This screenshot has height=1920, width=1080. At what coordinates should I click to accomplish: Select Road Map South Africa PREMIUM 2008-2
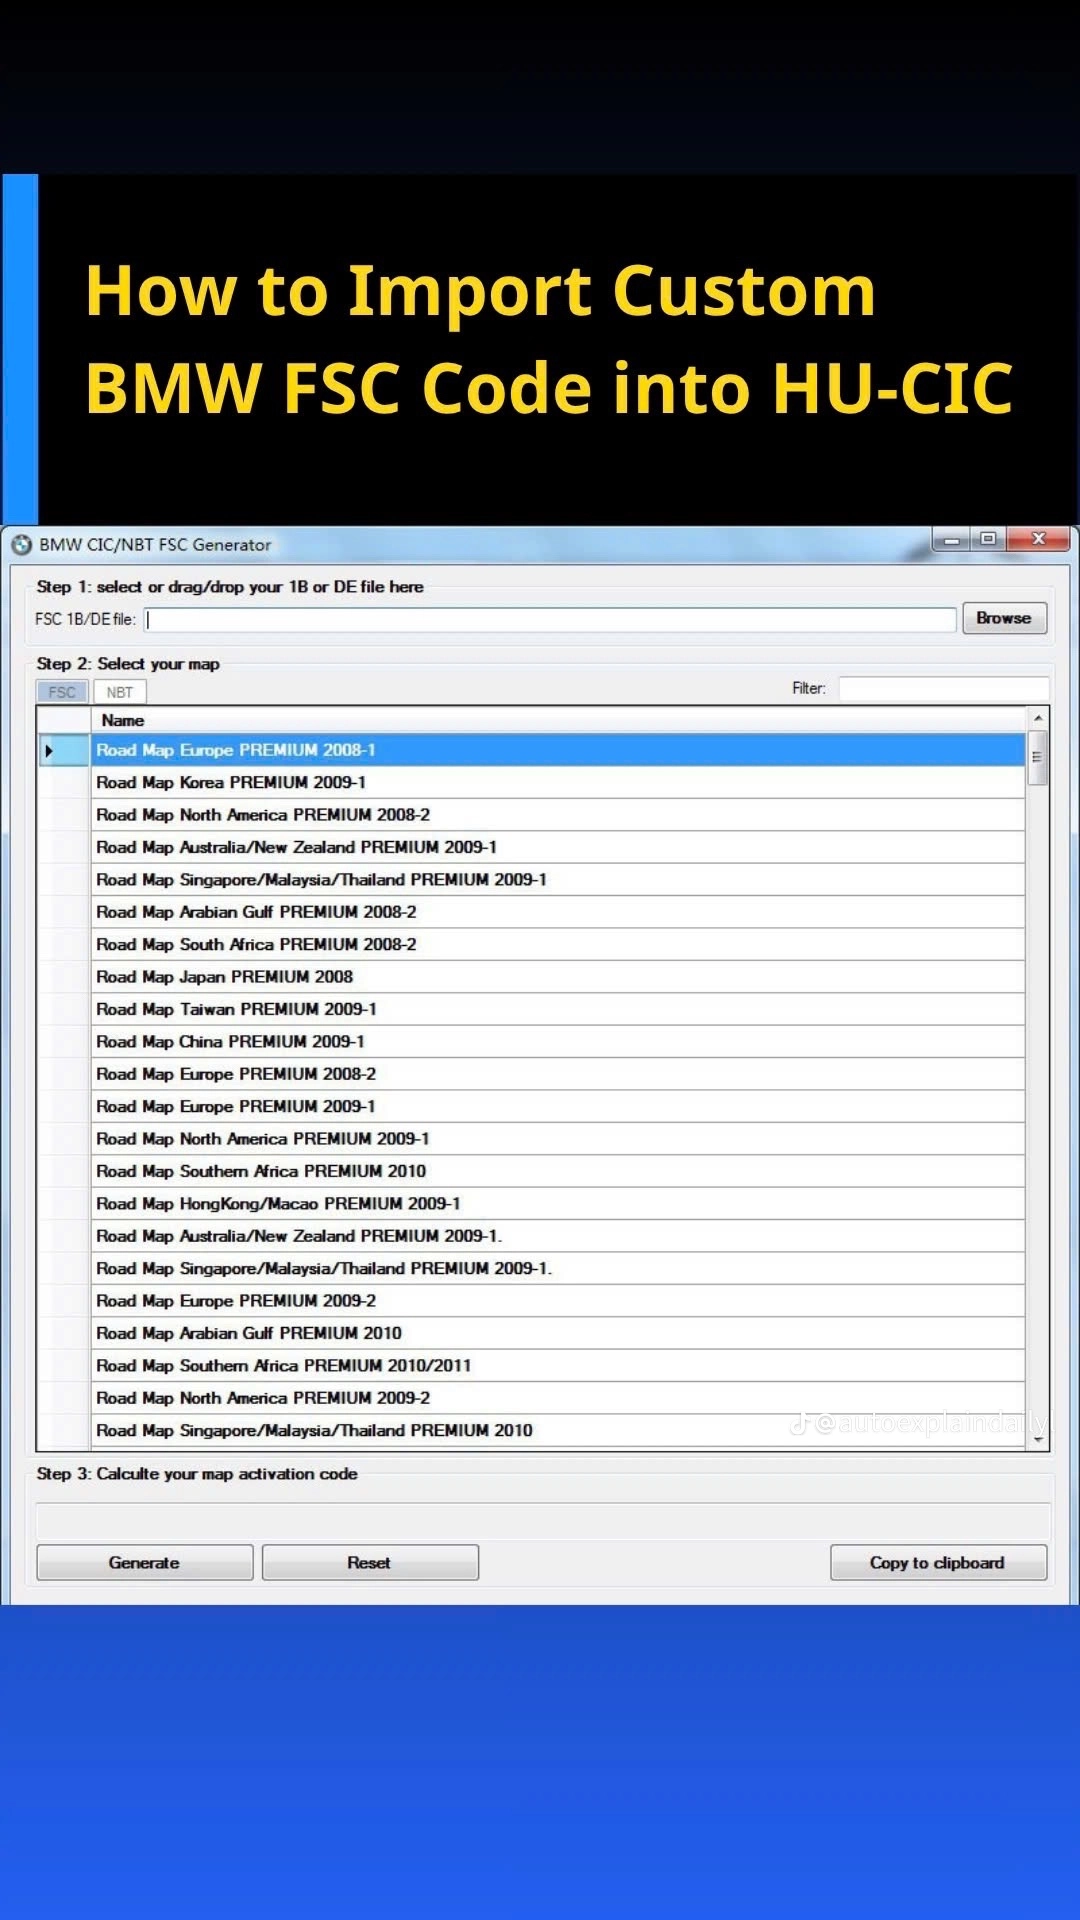[x=558, y=944]
